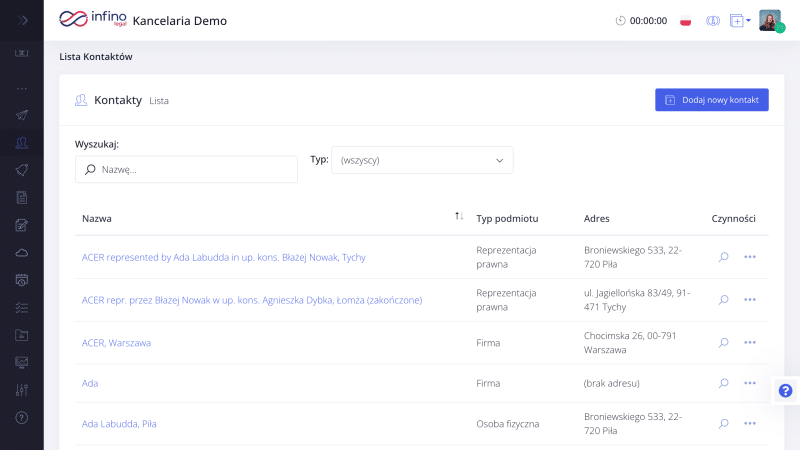This screenshot has height=450, width=800.
Task: Open the help question mark in sidebar
Action: (x=21, y=418)
